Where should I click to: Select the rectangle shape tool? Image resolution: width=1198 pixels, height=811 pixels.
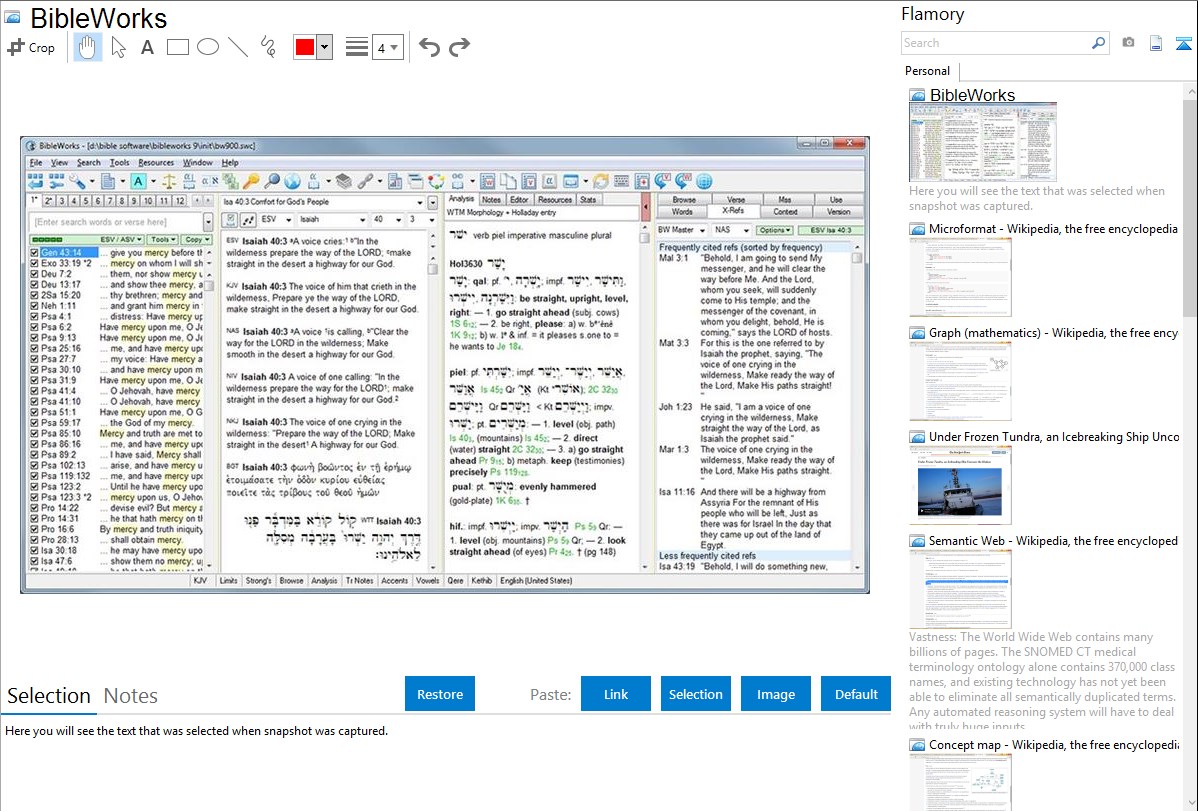178,47
